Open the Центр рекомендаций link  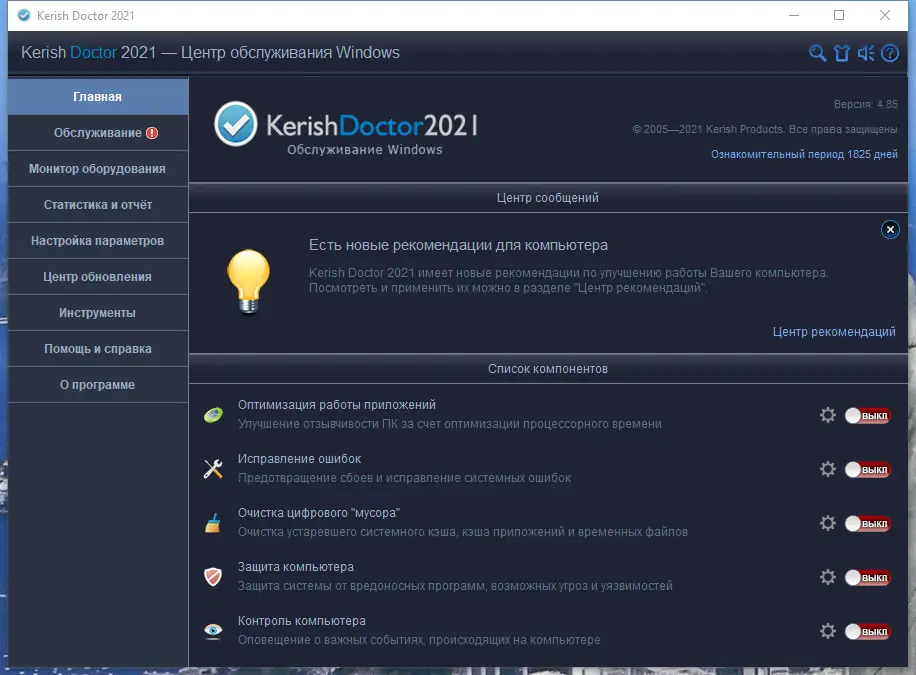pos(837,331)
